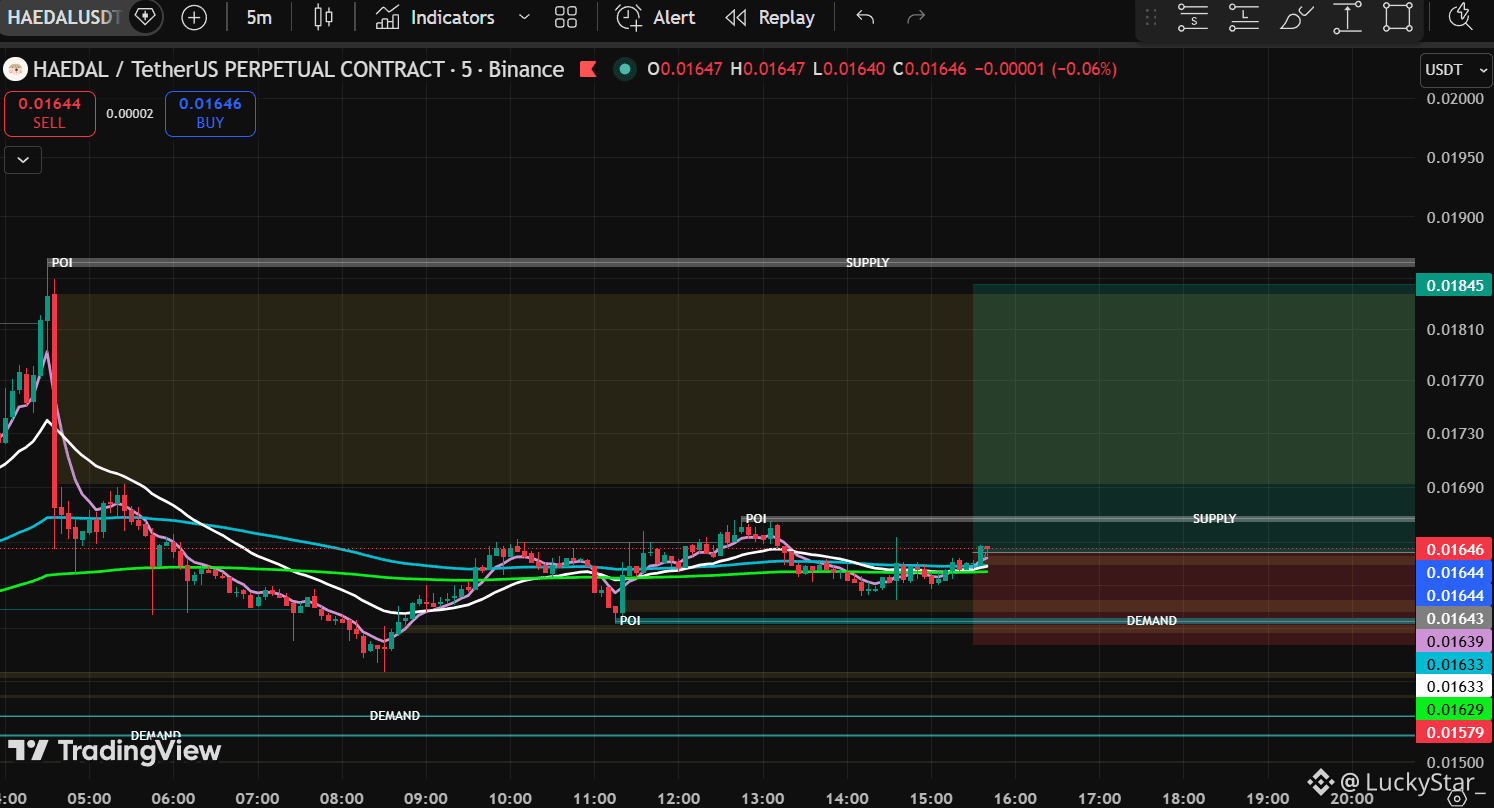
Task: Click the upper SUPPLY zone label
Action: 867,263
